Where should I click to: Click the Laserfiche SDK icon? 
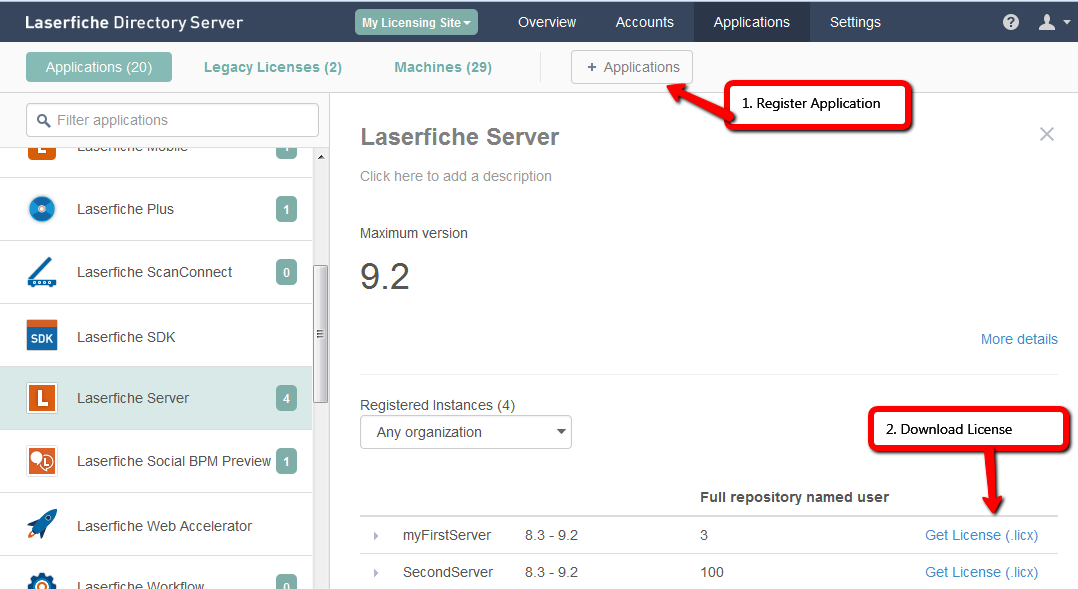42,336
